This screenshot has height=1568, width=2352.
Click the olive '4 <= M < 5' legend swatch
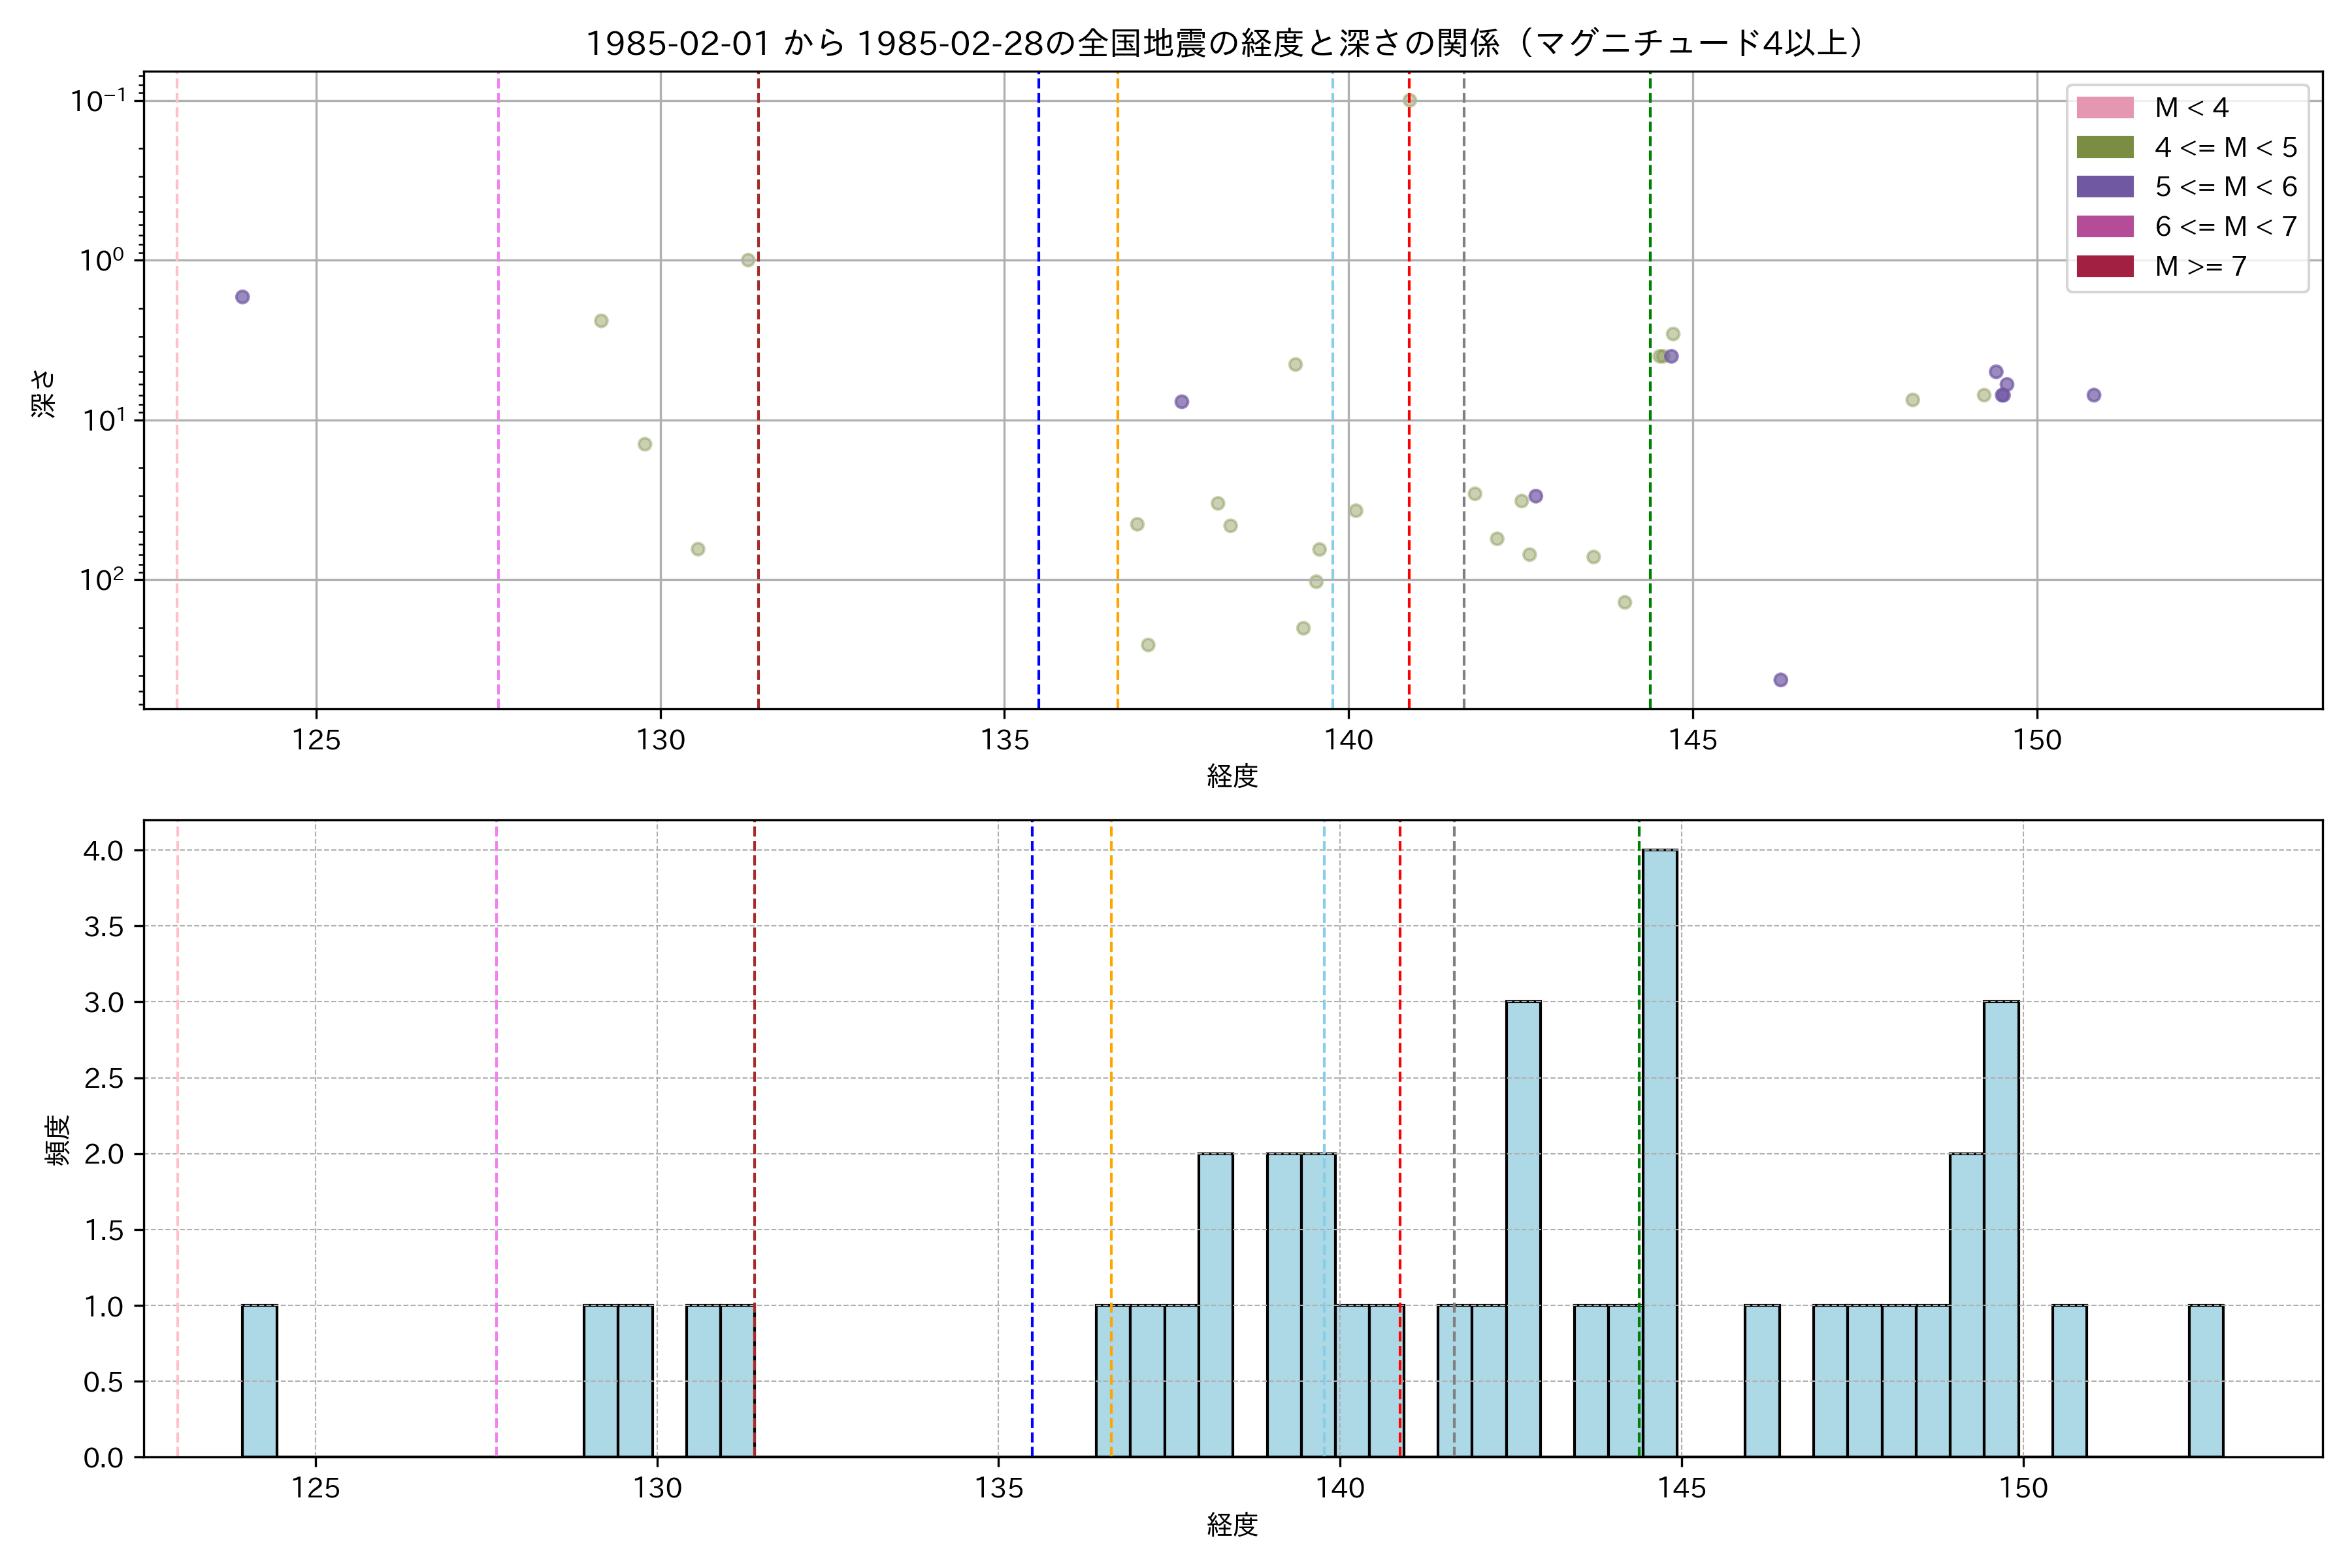(x=2104, y=148)
